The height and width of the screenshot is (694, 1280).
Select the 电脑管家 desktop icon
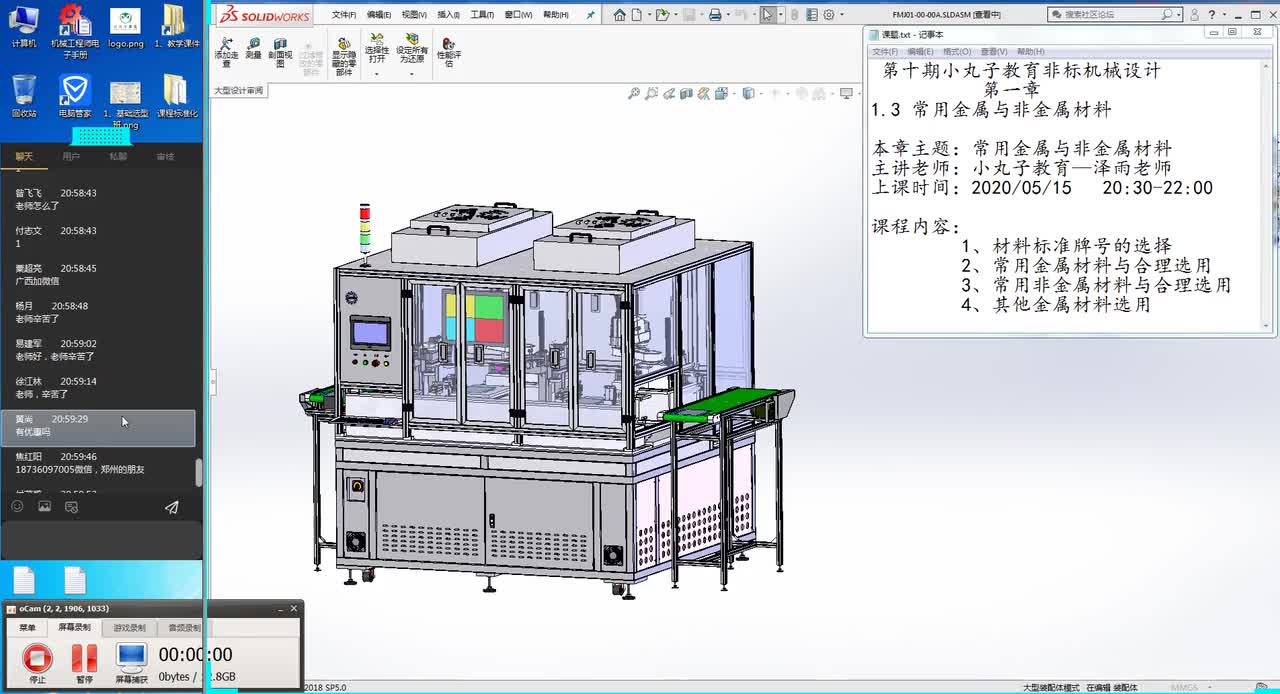click(74, 96)
